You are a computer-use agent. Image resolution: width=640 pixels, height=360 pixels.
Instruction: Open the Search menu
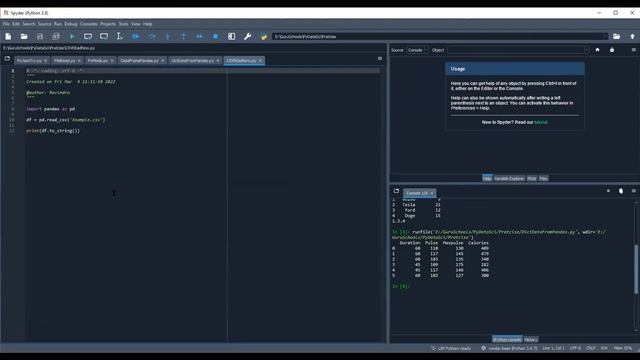point(29,24)
